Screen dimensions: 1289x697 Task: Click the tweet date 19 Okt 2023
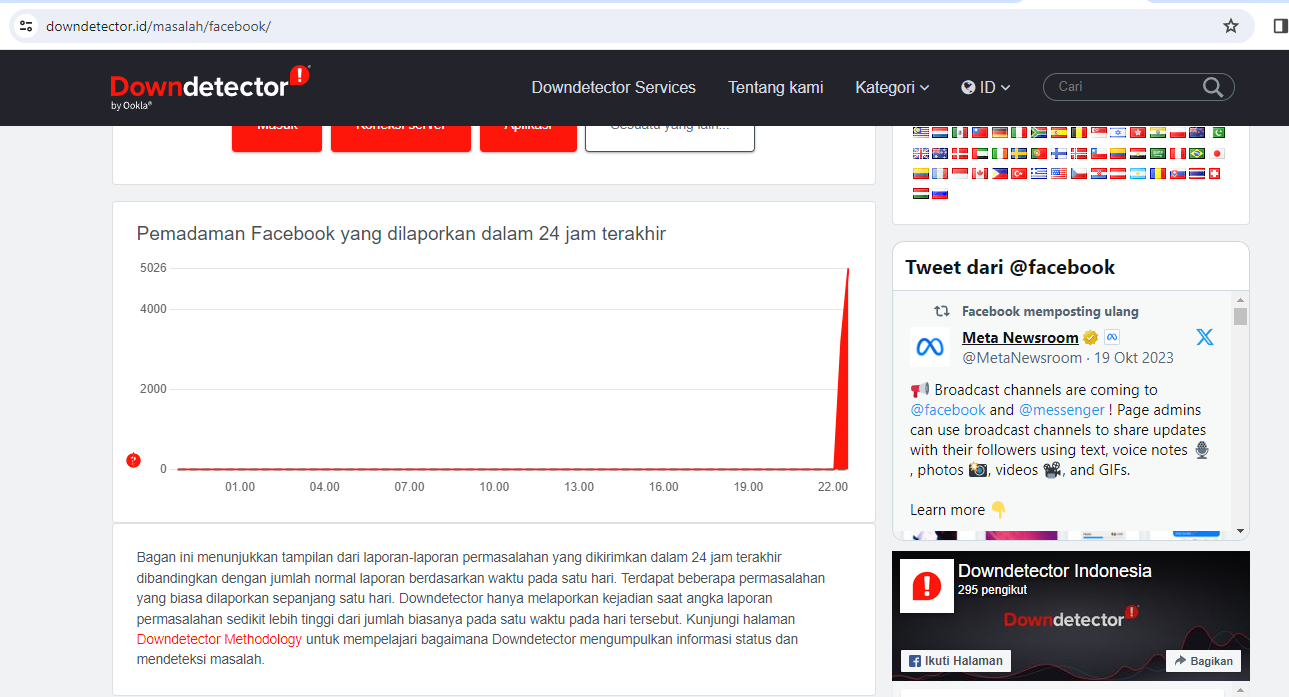point(1134,357)
